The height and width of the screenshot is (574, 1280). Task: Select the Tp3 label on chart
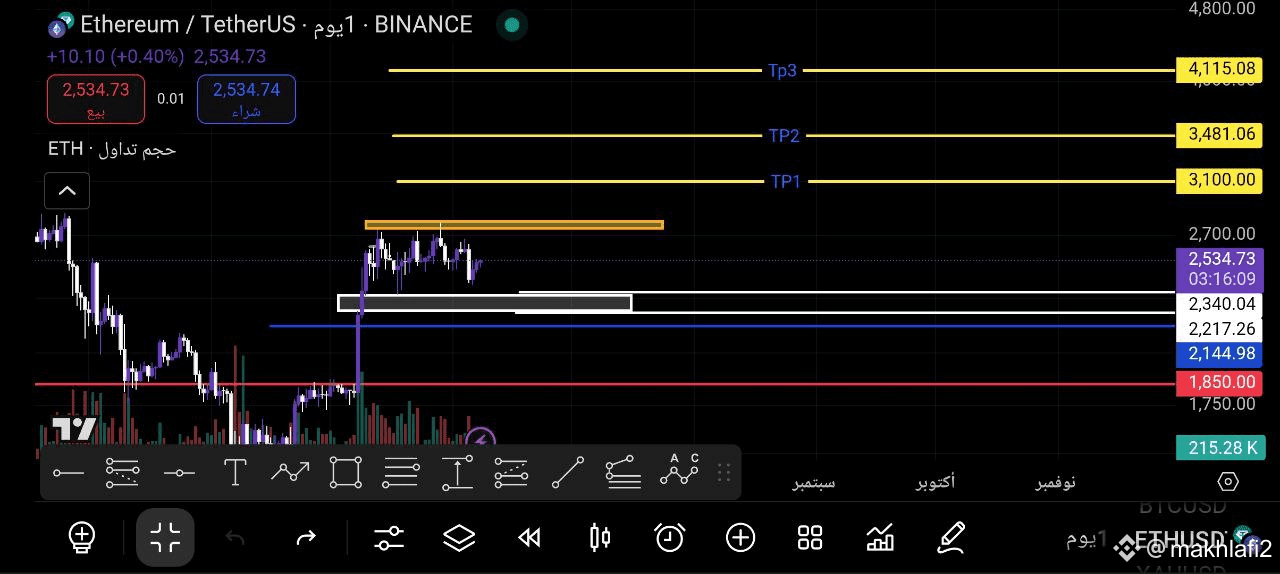click(x=782, y=70)
